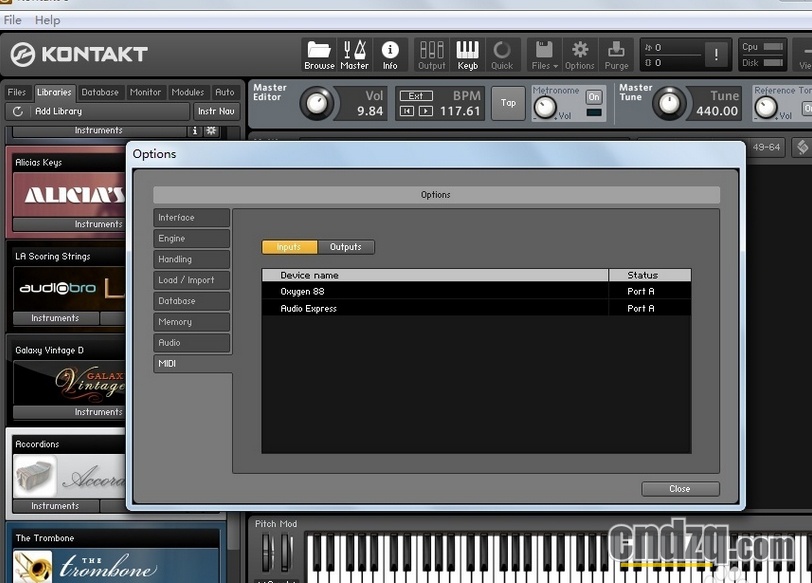This screenshot has width=812, height=583.
Task: Open the File menu
Action: (x=12, y=20)
